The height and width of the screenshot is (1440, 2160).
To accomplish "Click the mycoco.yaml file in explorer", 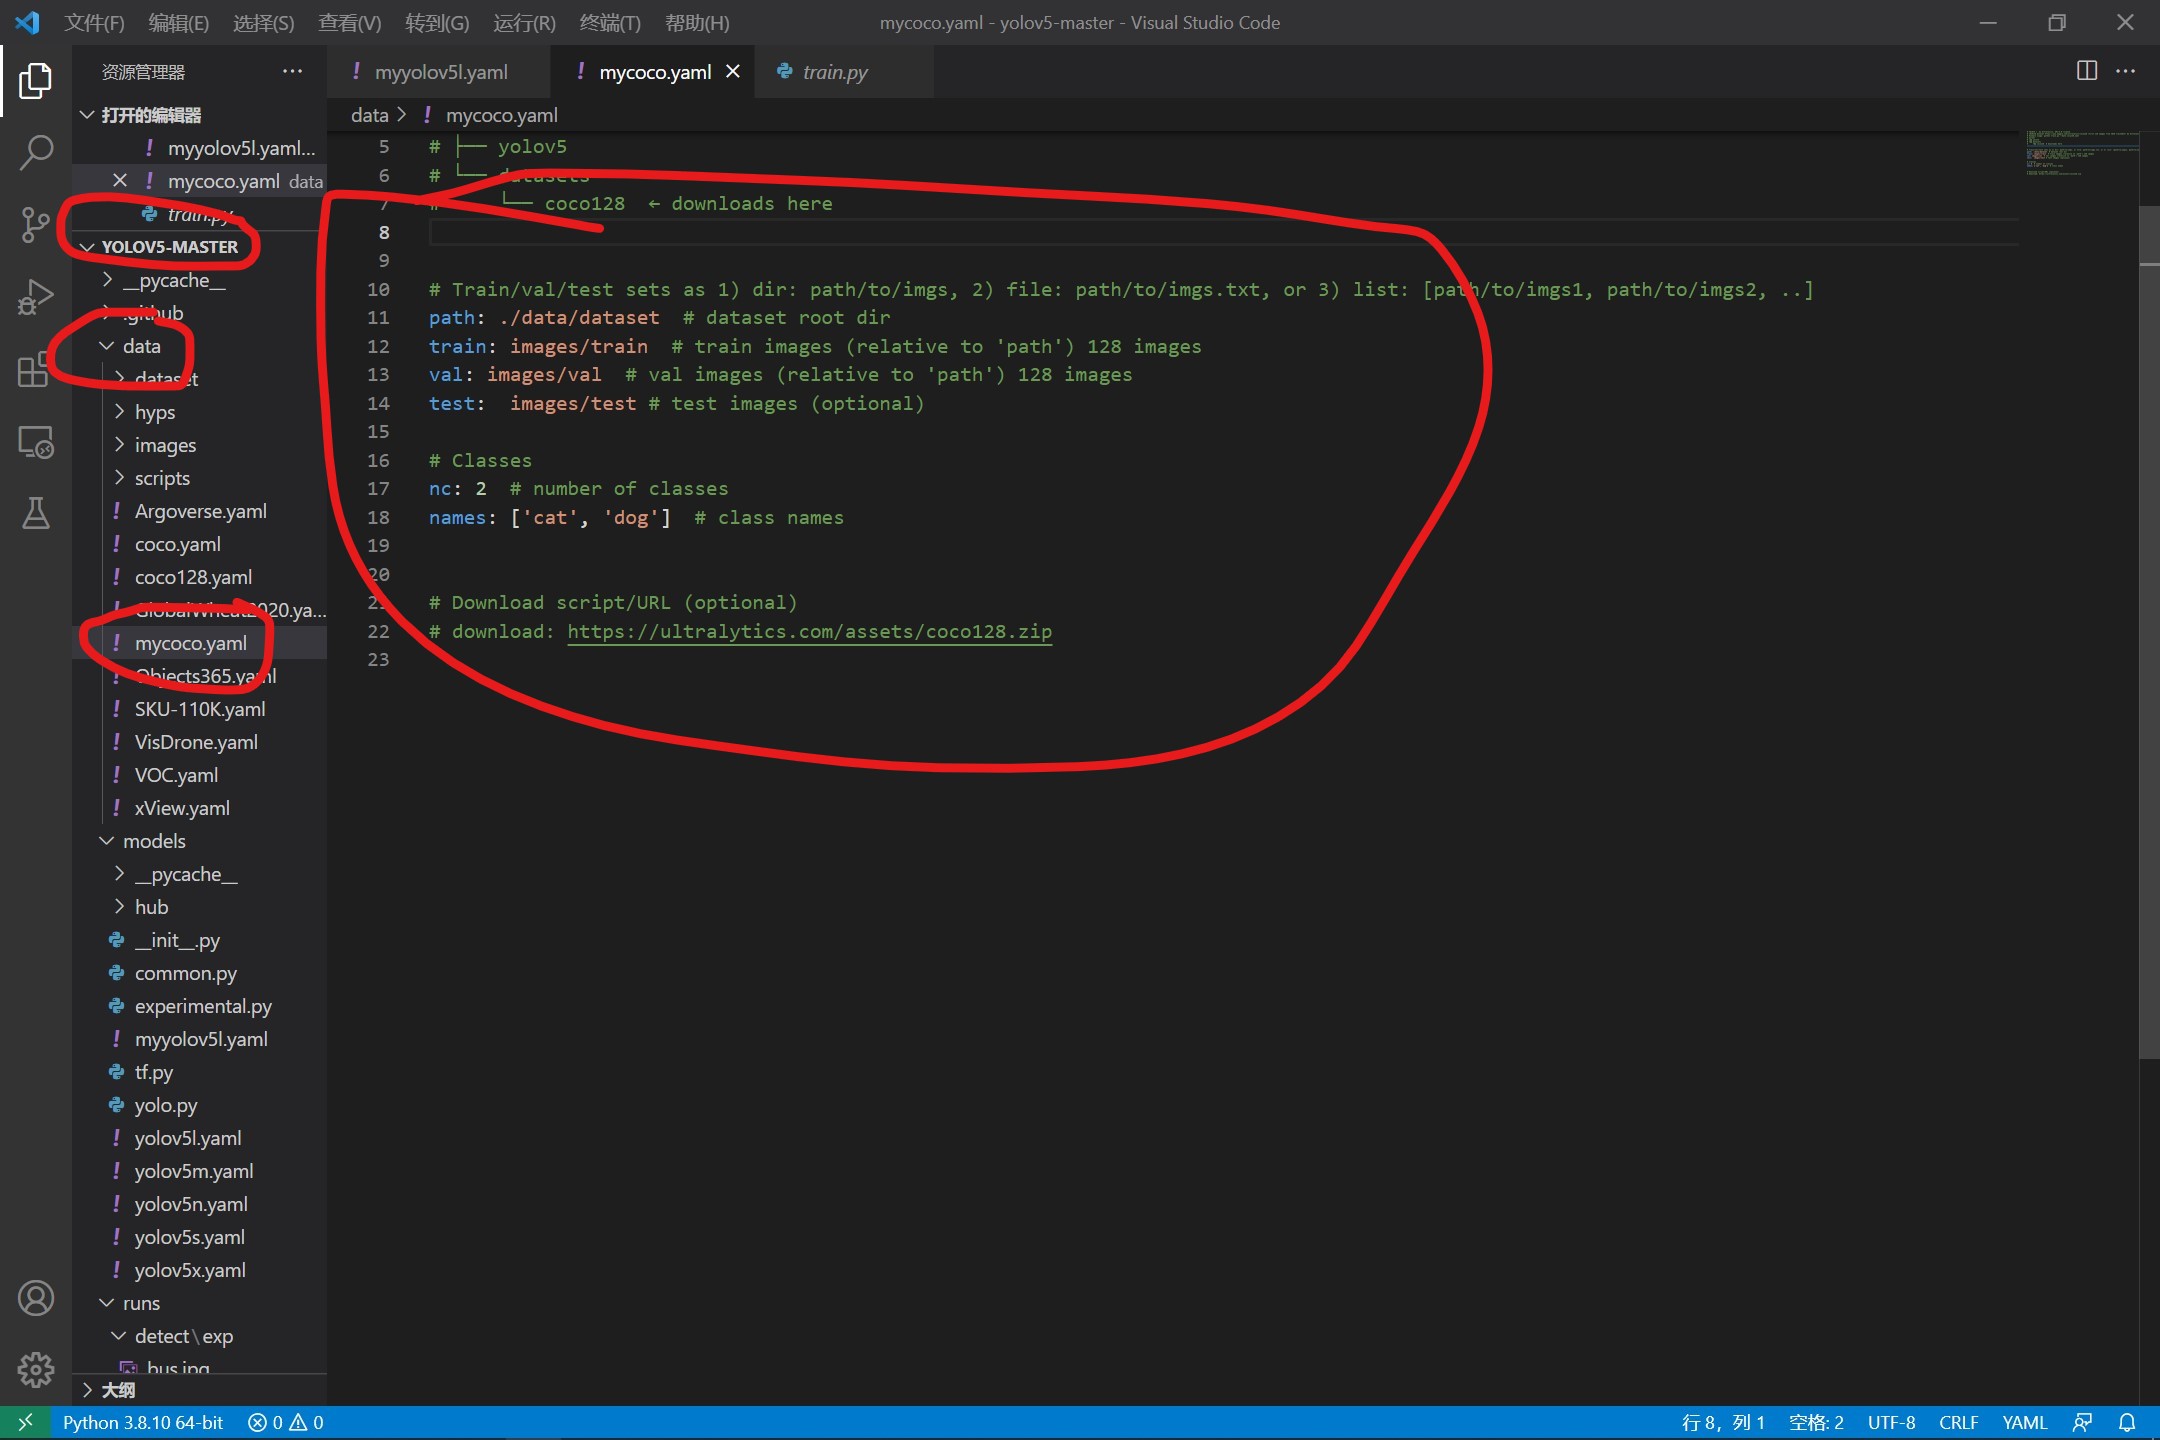I will 190,641.
